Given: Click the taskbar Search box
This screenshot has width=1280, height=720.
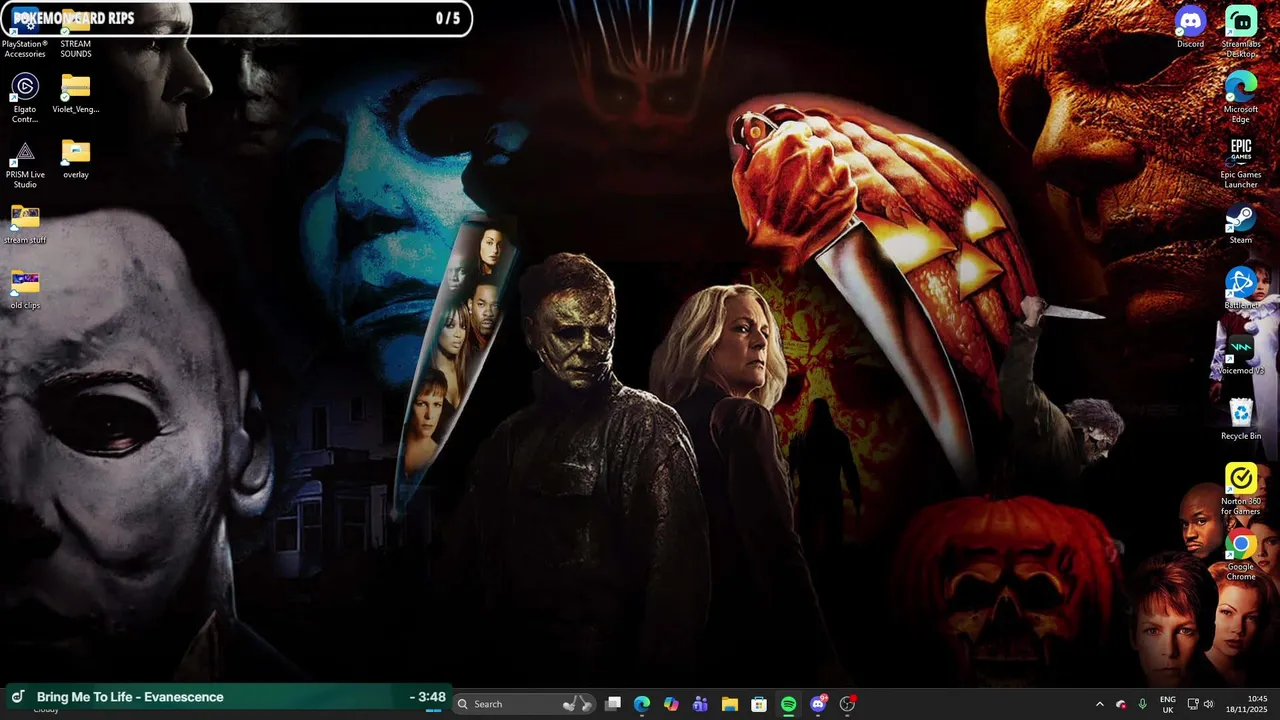Looking at the screenshot, I should coord(524,704).
